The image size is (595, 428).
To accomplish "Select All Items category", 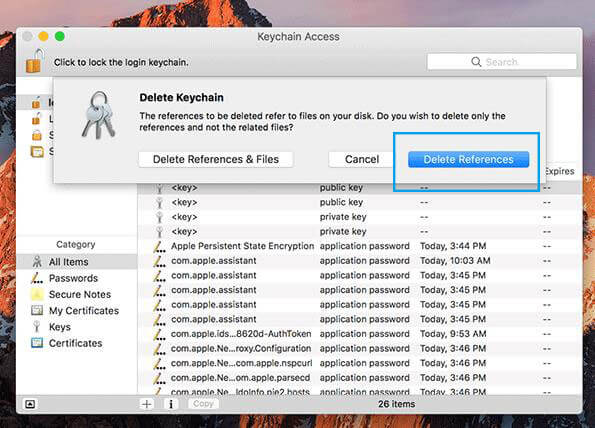I will pyautogui.click(x=77, y=262).
